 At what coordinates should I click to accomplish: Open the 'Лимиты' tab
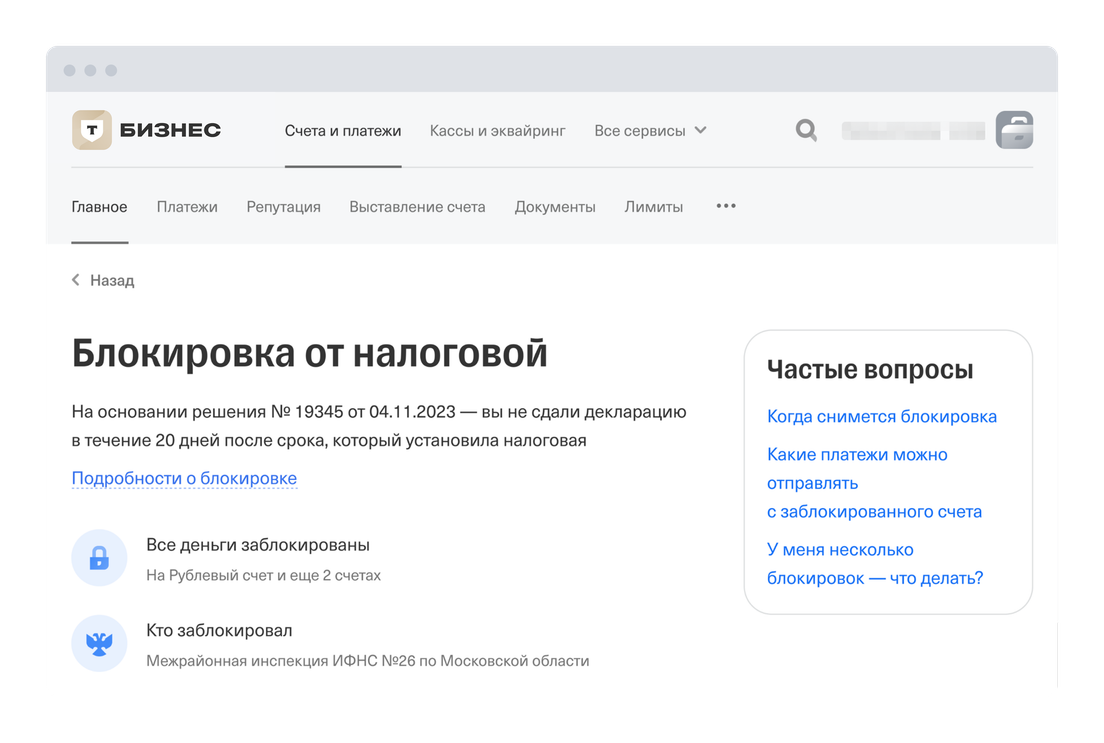[654, 207]
